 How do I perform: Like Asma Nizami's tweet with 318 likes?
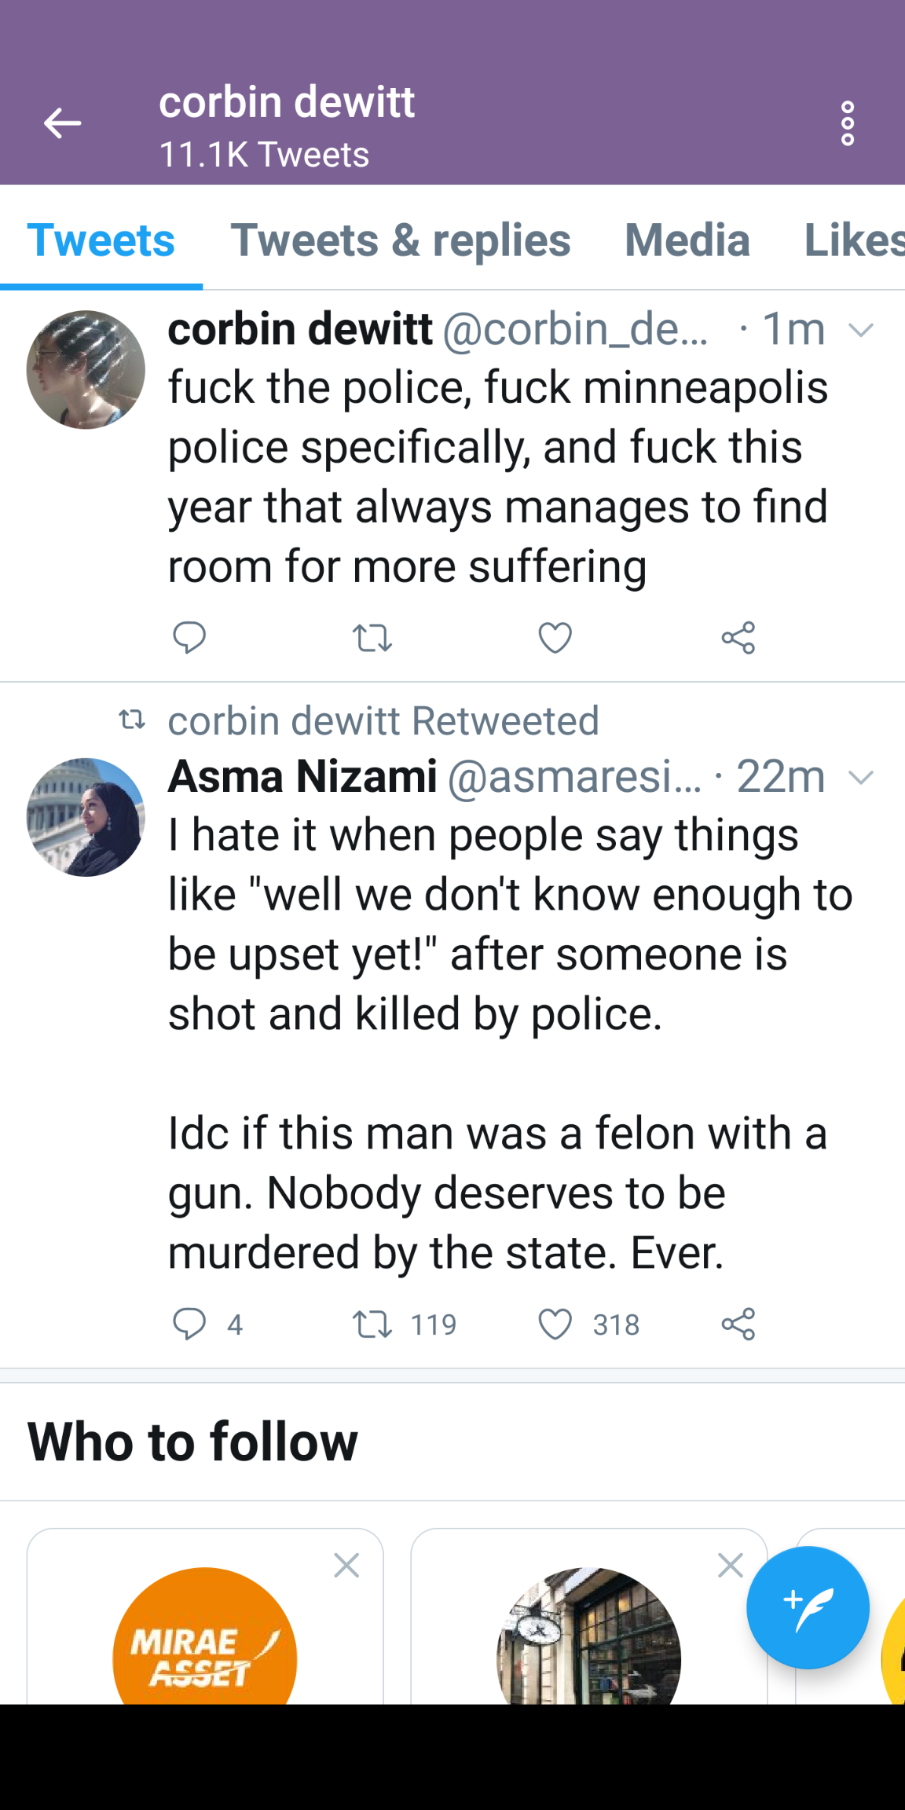555,1324
